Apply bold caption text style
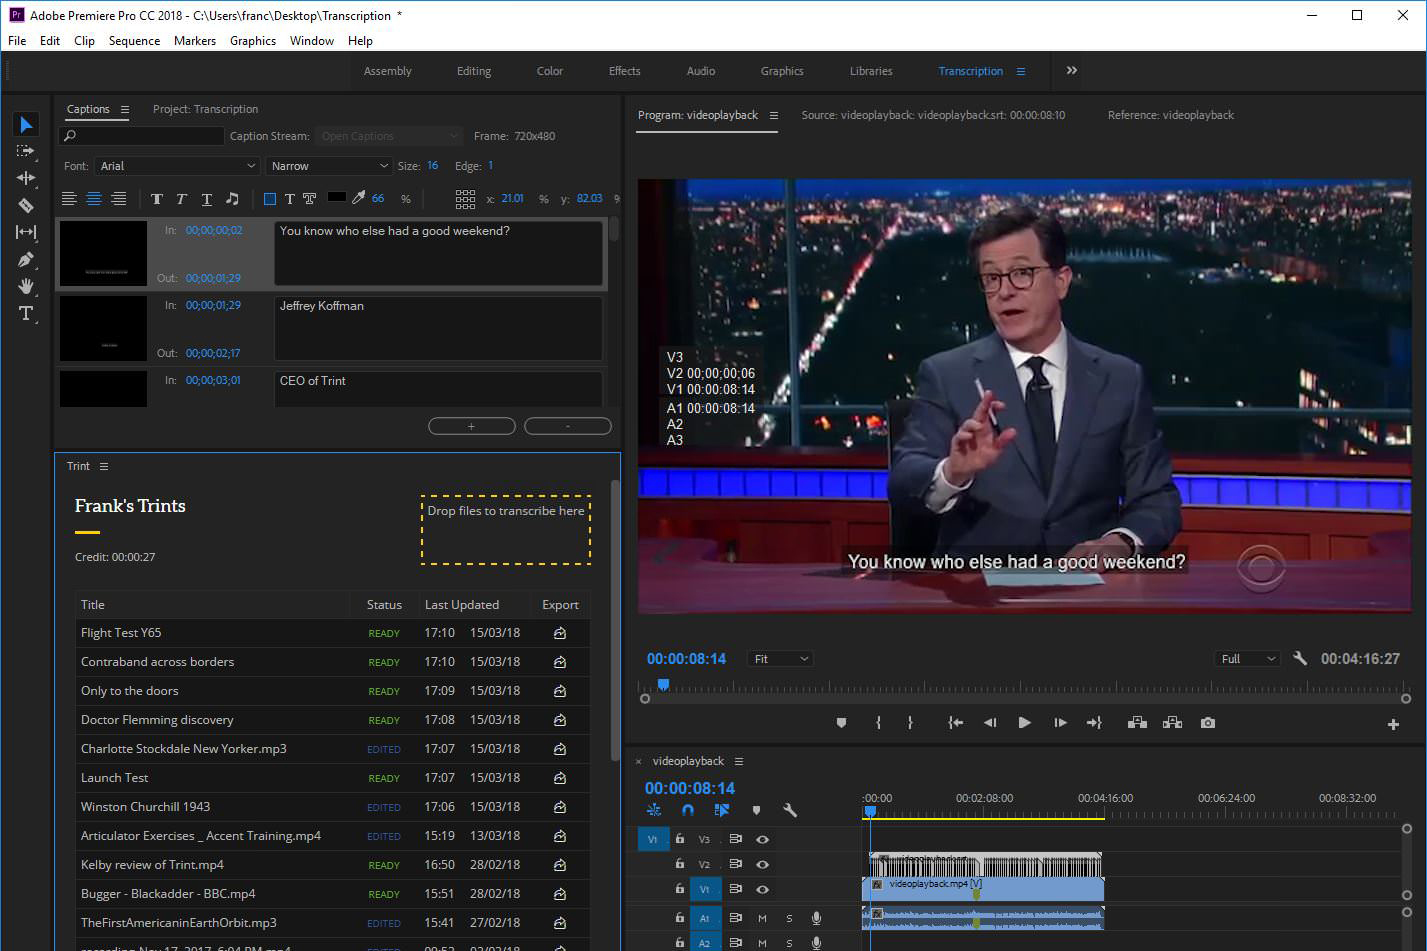Screen dimensions: 1427x951 tap(157, 199)
